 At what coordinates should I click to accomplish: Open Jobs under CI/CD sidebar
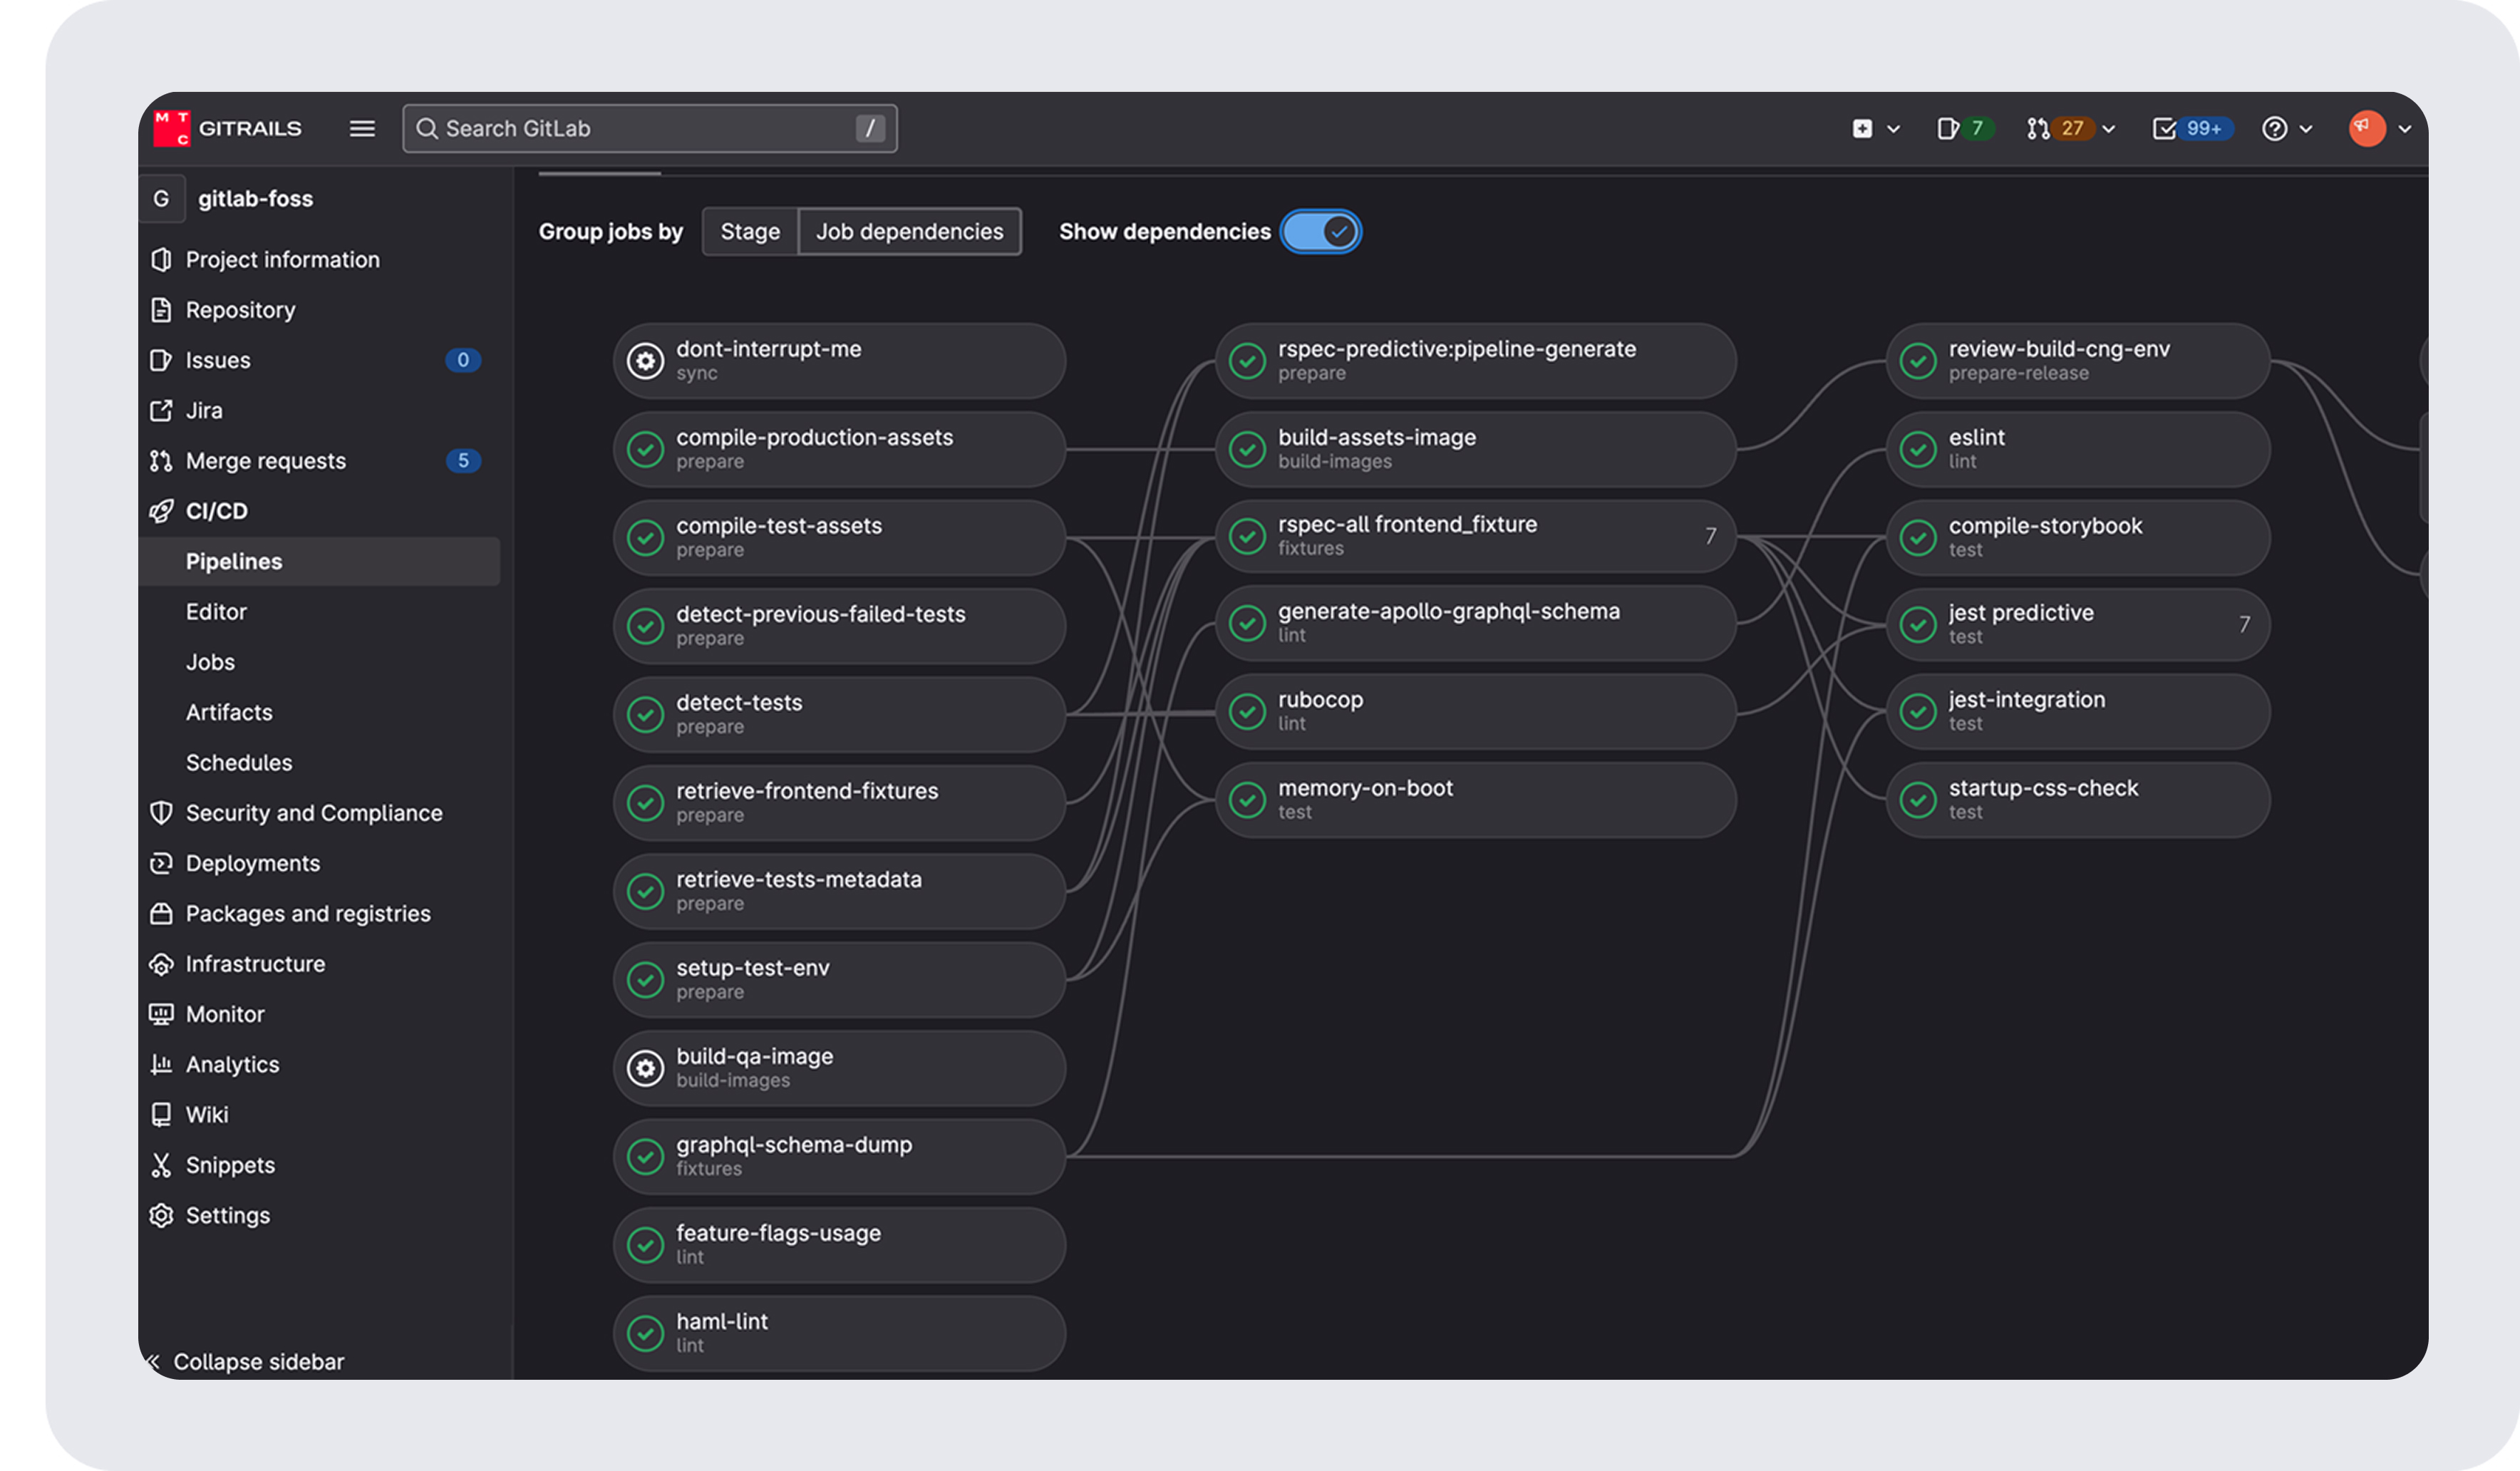tap(210, 662)
